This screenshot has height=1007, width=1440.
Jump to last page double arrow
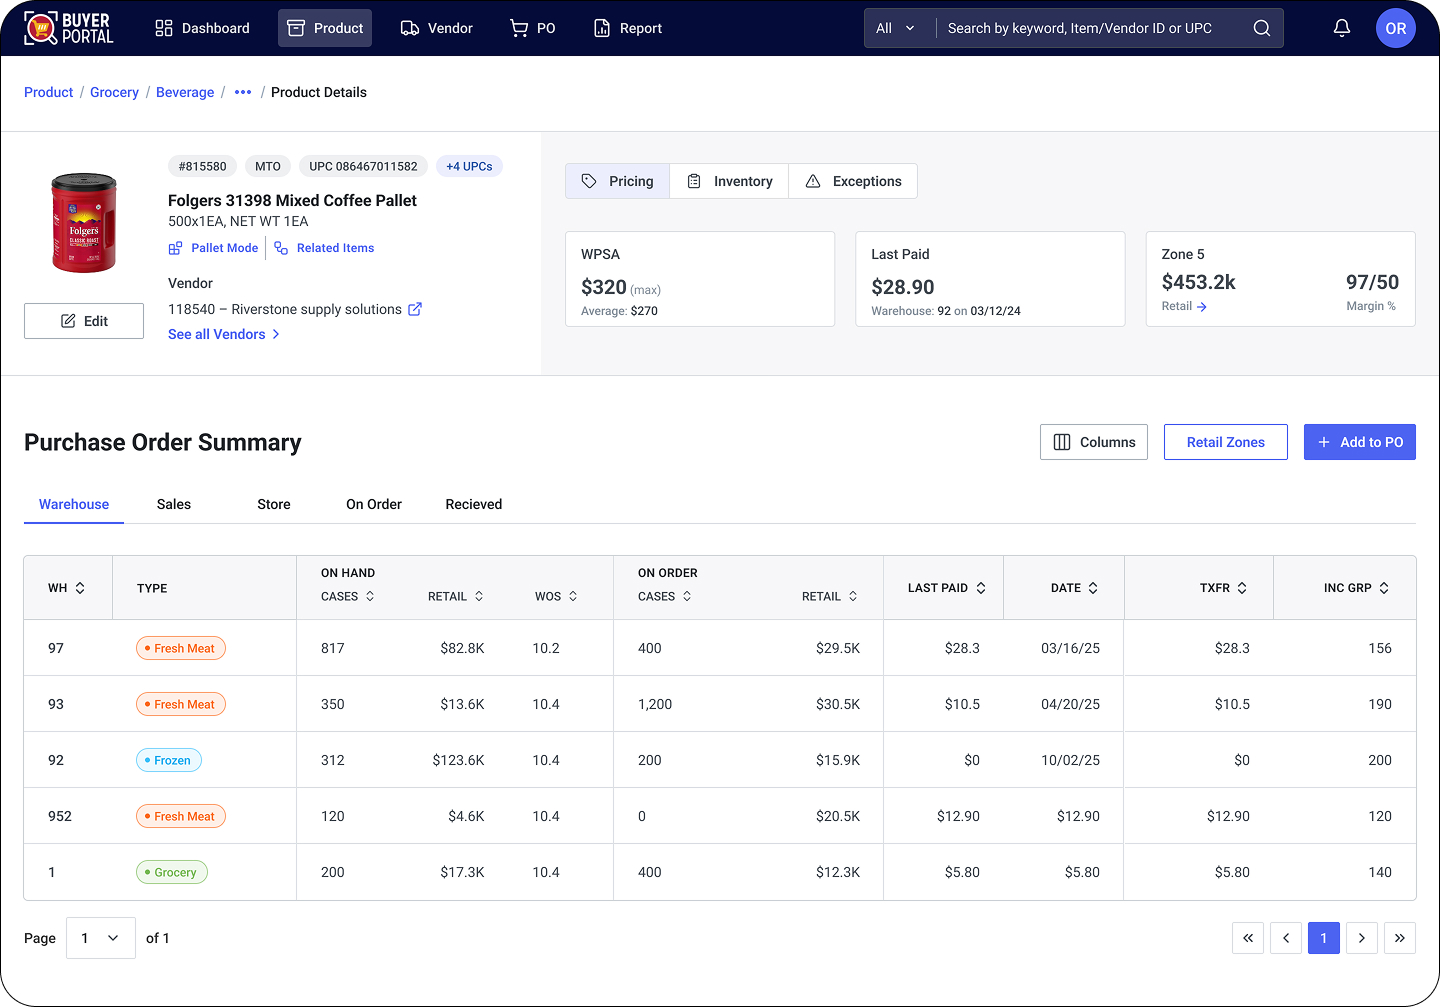[x=1399, y=938]
